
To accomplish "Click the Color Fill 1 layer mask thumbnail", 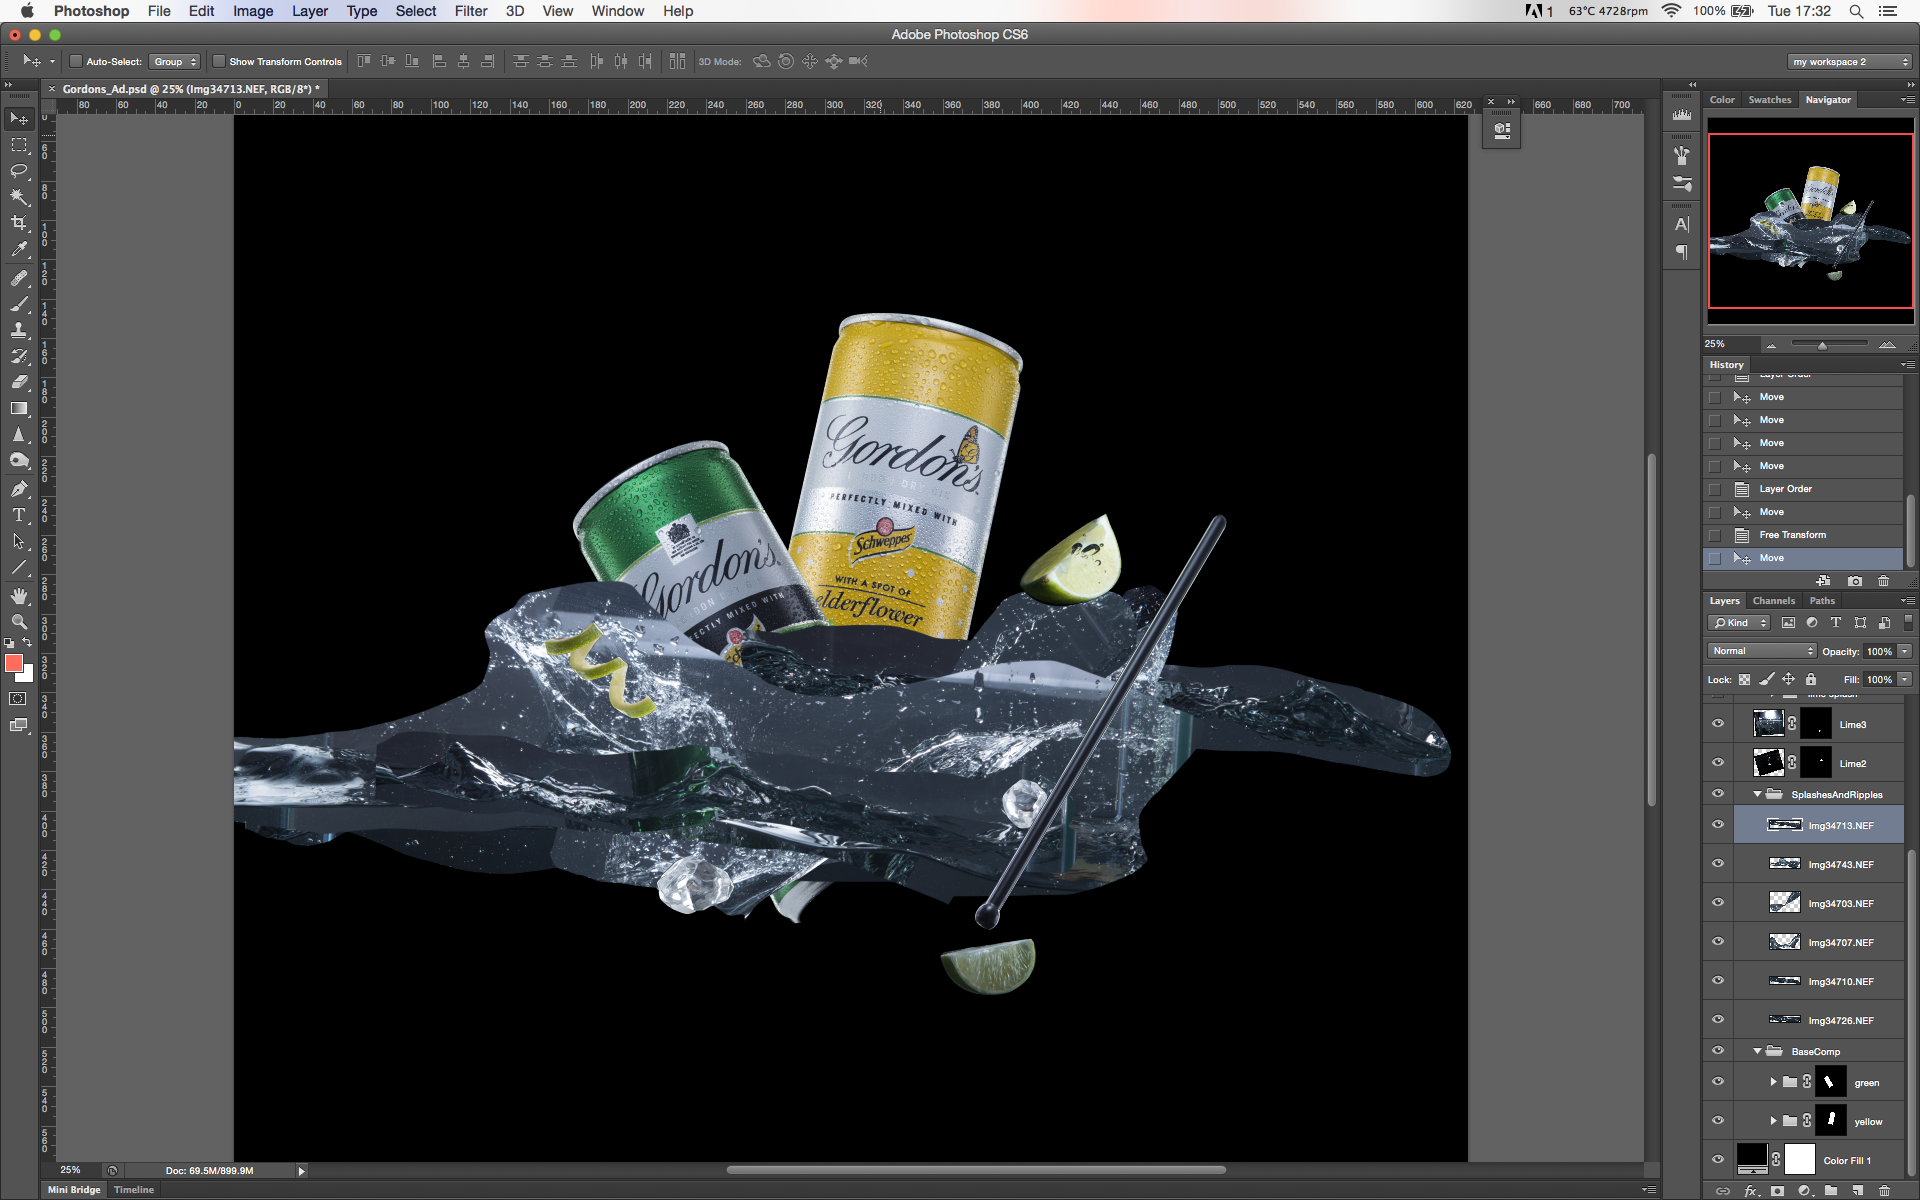I will pyautogui.click(x=1800, y=1160).
